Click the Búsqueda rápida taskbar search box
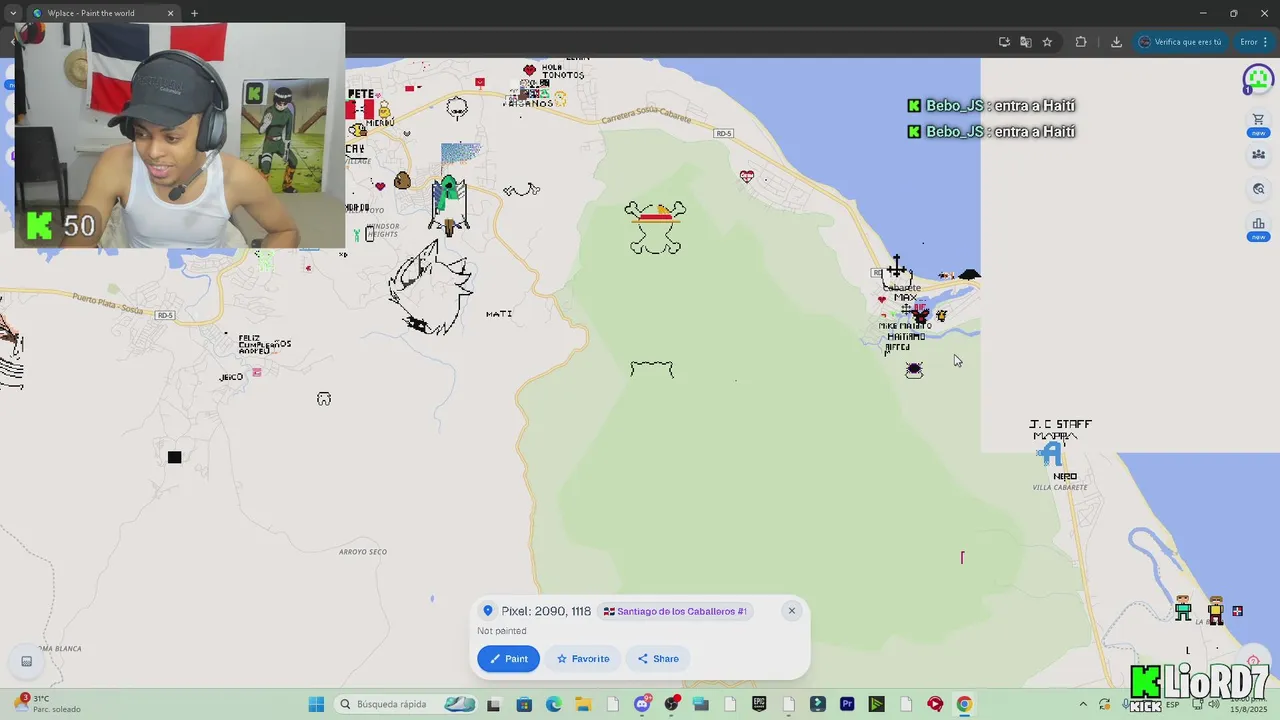This screenshot has height=720, width=1280. 405,704
